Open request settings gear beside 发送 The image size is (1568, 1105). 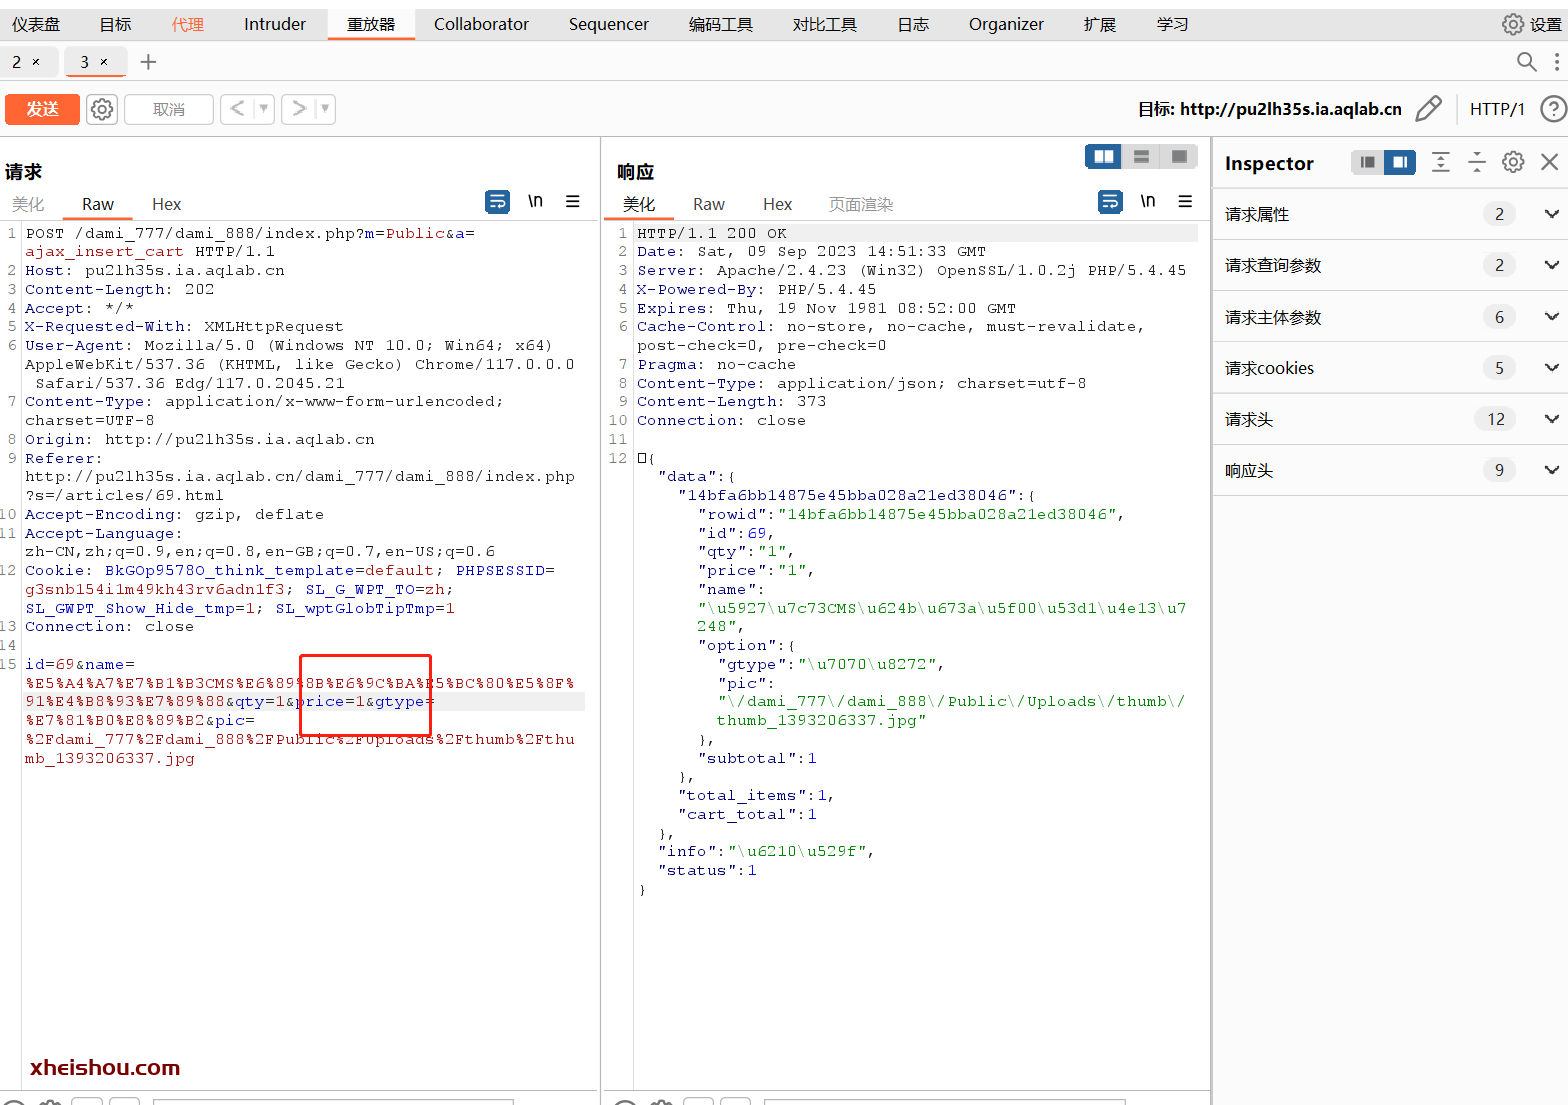pyautogui.click(x=102, y=109)
